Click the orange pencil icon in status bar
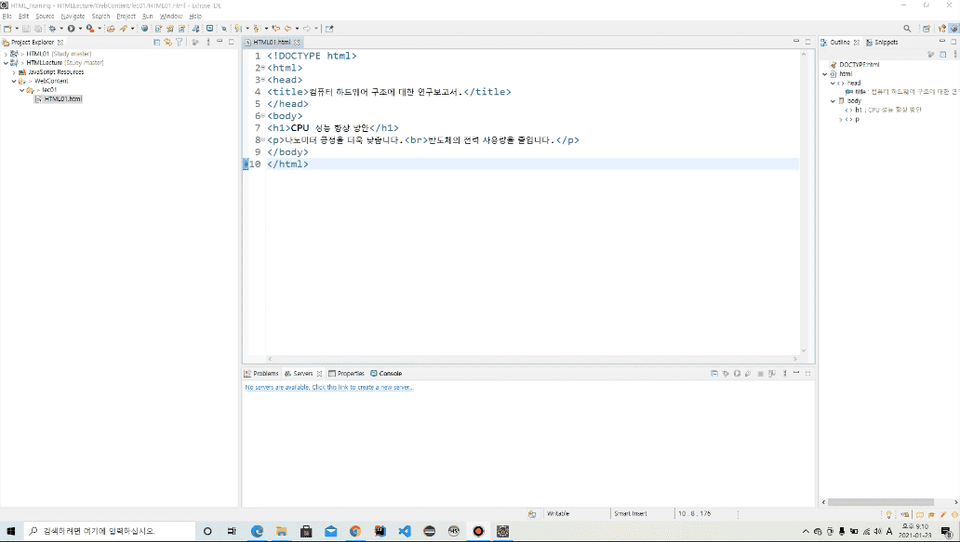This screenshot has height=542, width=960. (x=943, y=514)
